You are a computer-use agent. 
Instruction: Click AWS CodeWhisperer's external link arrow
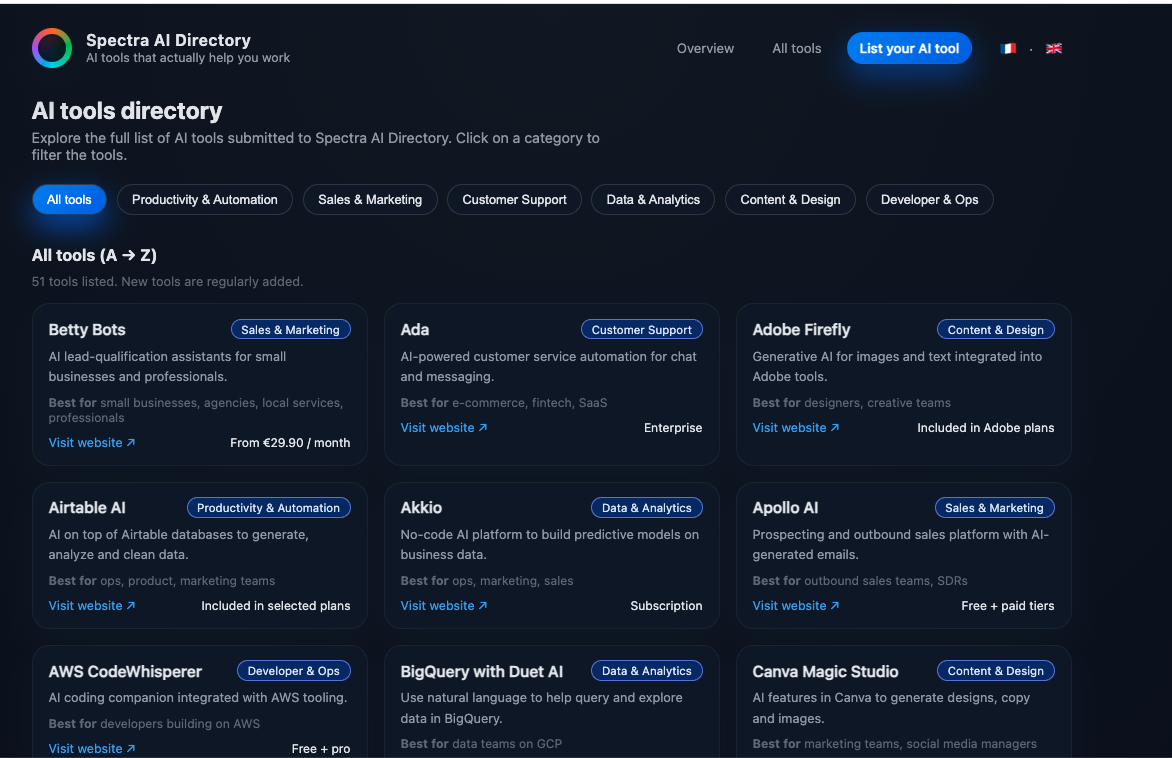131,748
